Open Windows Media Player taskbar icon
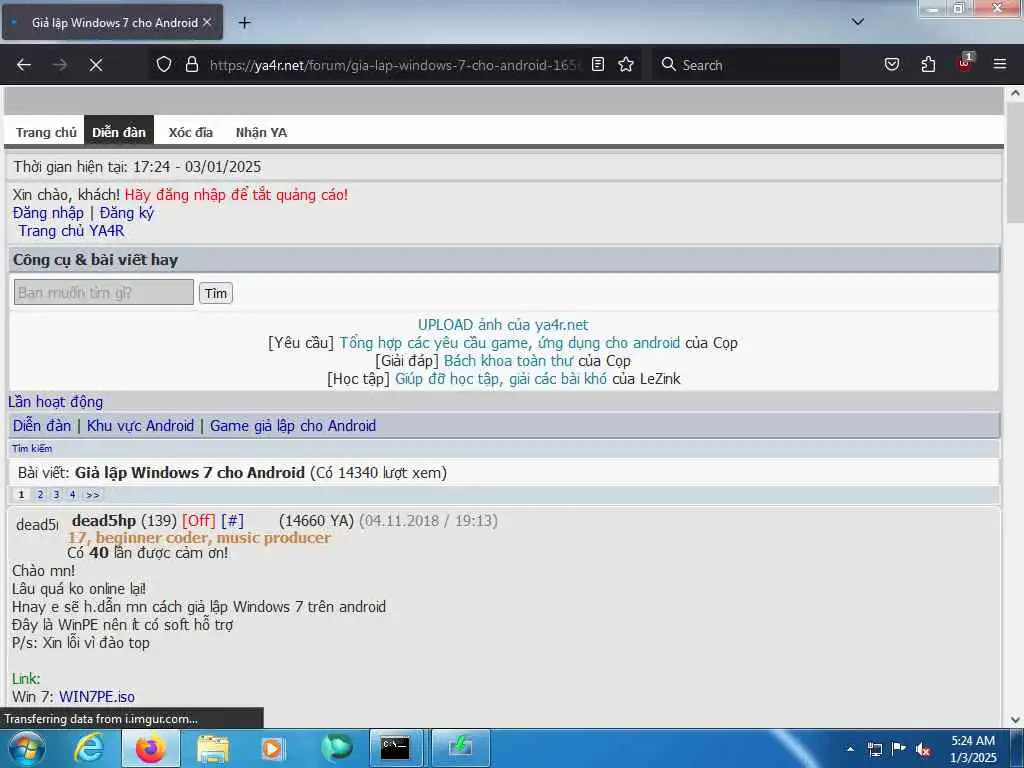The image size is (1024, 768). click(x=273, y=748)
